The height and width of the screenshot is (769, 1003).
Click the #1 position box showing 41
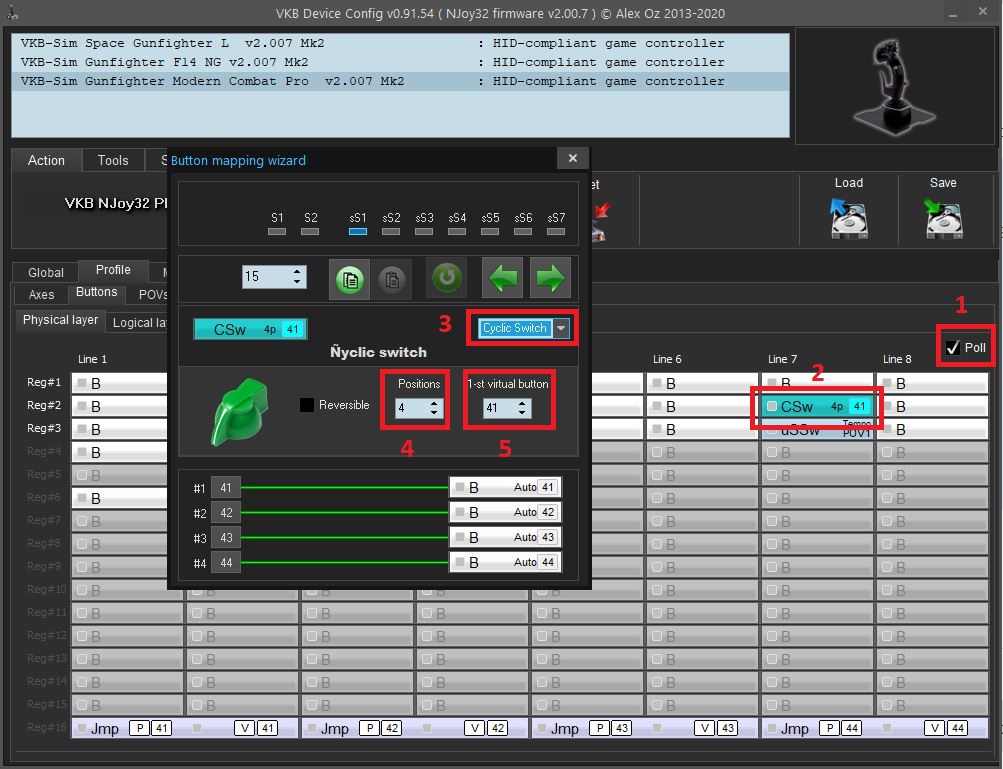click(x=226, y=488)
